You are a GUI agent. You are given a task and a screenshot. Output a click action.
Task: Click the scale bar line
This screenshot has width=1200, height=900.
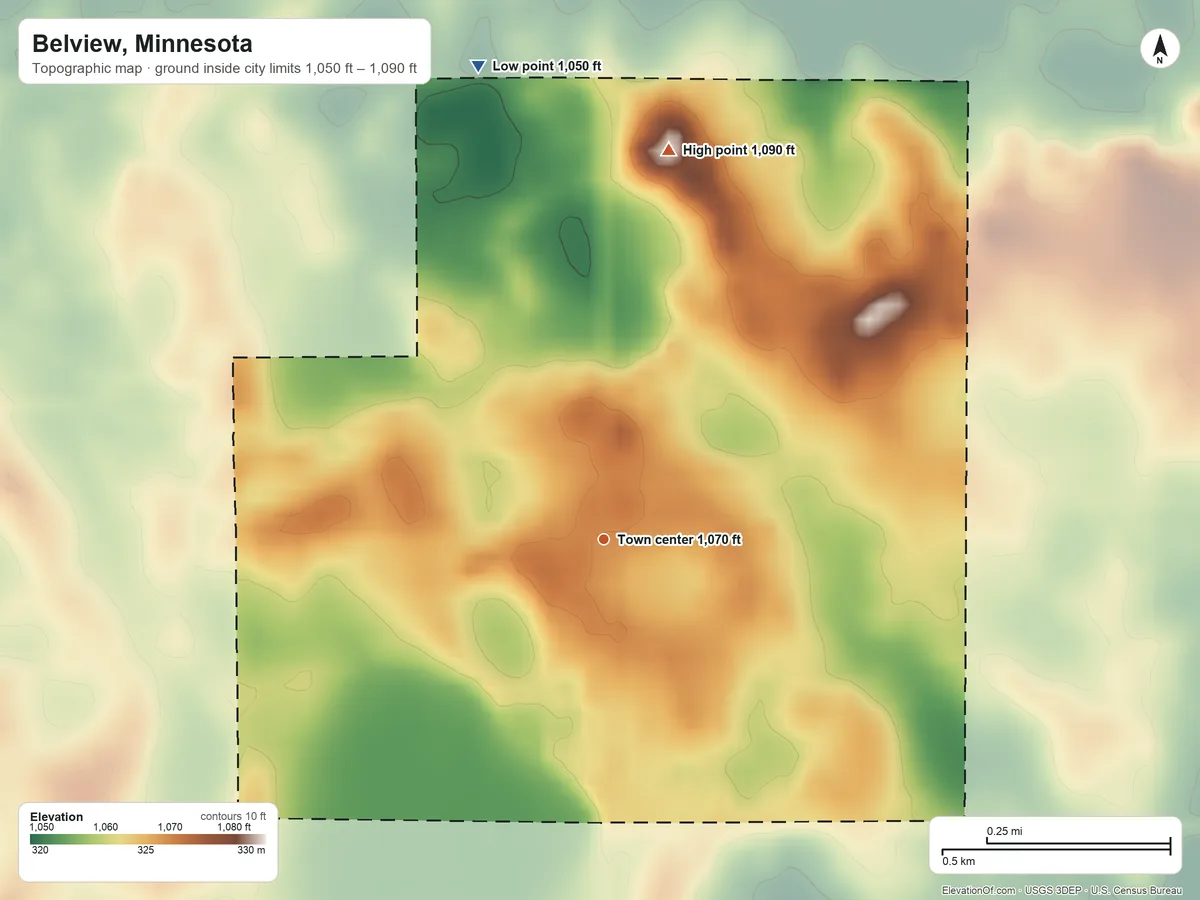coord(1056,847)
